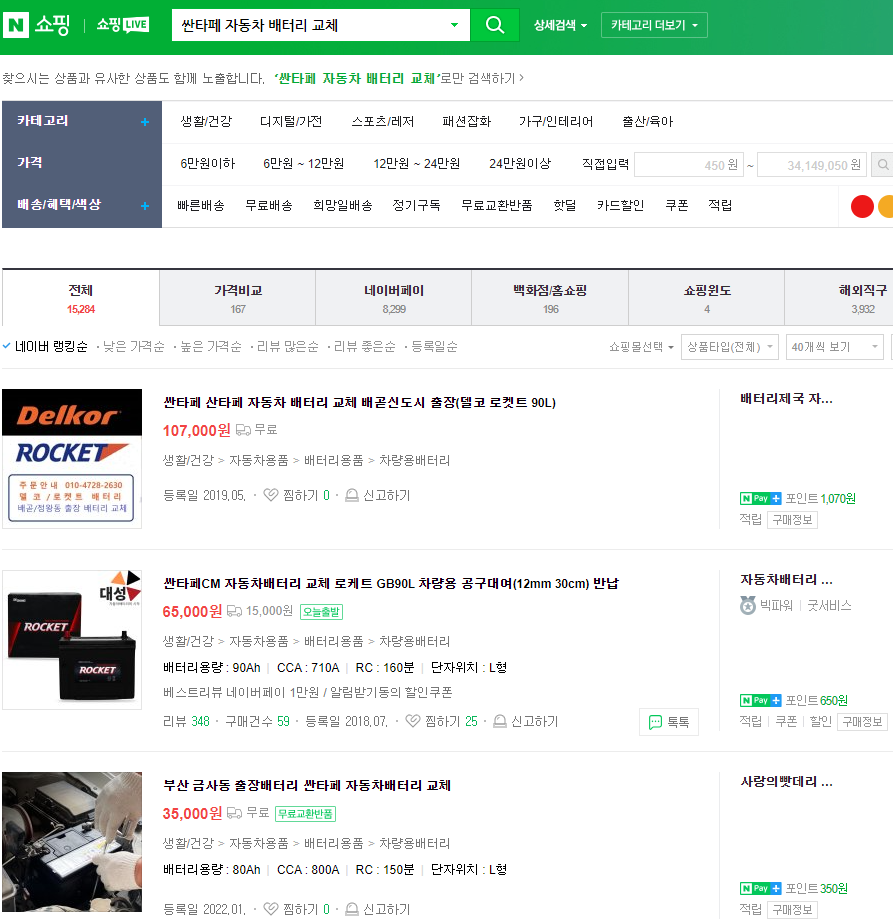
Task: Click N Pay+ badge with 350원 points
Action: [x=760, y=889]
